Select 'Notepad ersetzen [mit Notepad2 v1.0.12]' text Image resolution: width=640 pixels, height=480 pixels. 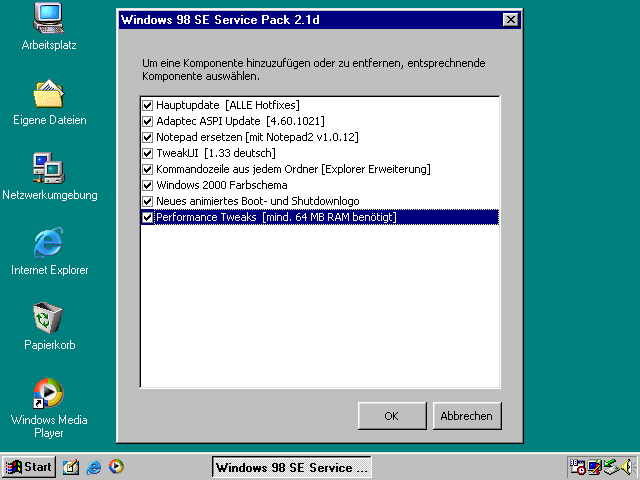257,137
